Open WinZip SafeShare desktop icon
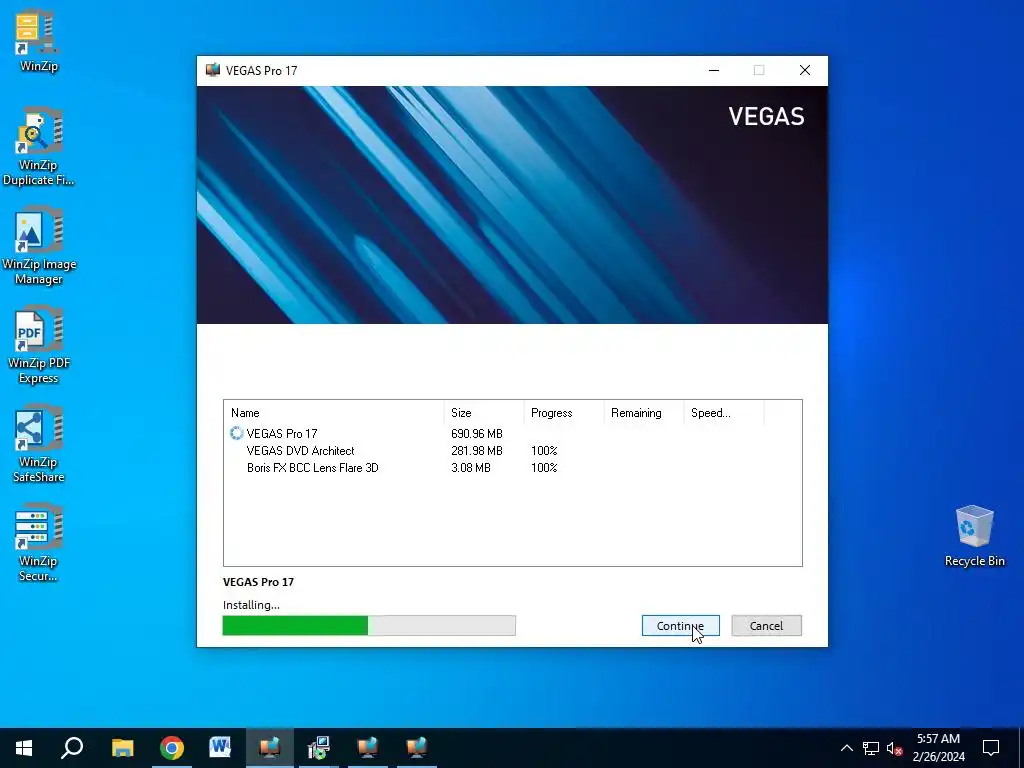This screenshot has height=768, width=1024. pyautogui.click(x=39, y=444)
